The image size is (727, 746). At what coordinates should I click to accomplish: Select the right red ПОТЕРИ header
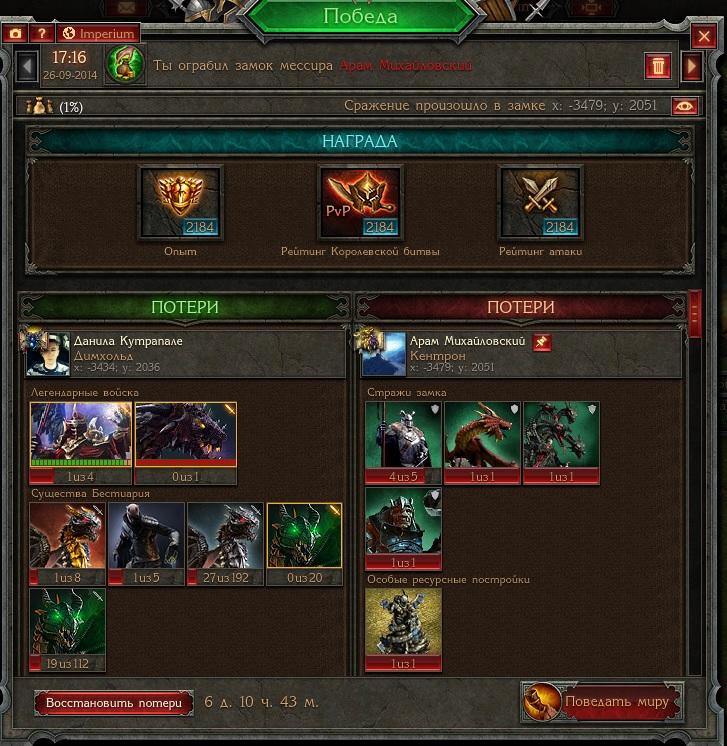point(521,307)
